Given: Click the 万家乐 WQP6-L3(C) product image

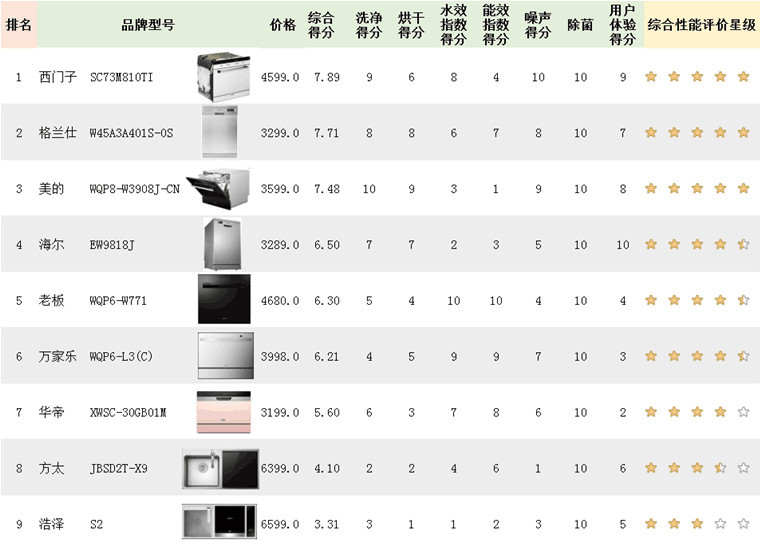Looking at the screenshot, I should pyautogui.click(x=225, y=355).
